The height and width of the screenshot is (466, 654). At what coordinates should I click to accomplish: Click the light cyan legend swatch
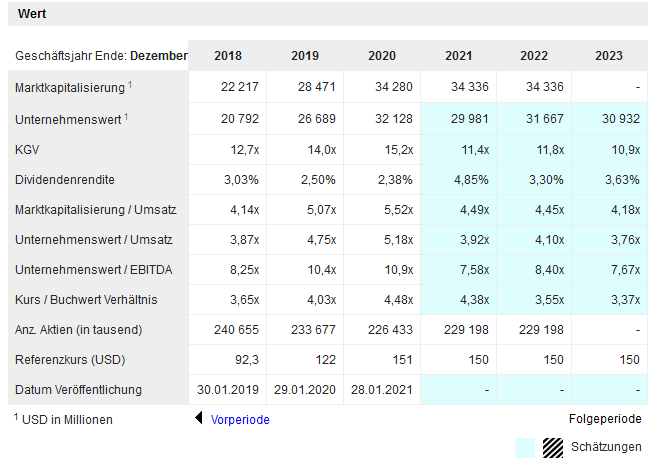pyautogui.click(x=525, y=447)
